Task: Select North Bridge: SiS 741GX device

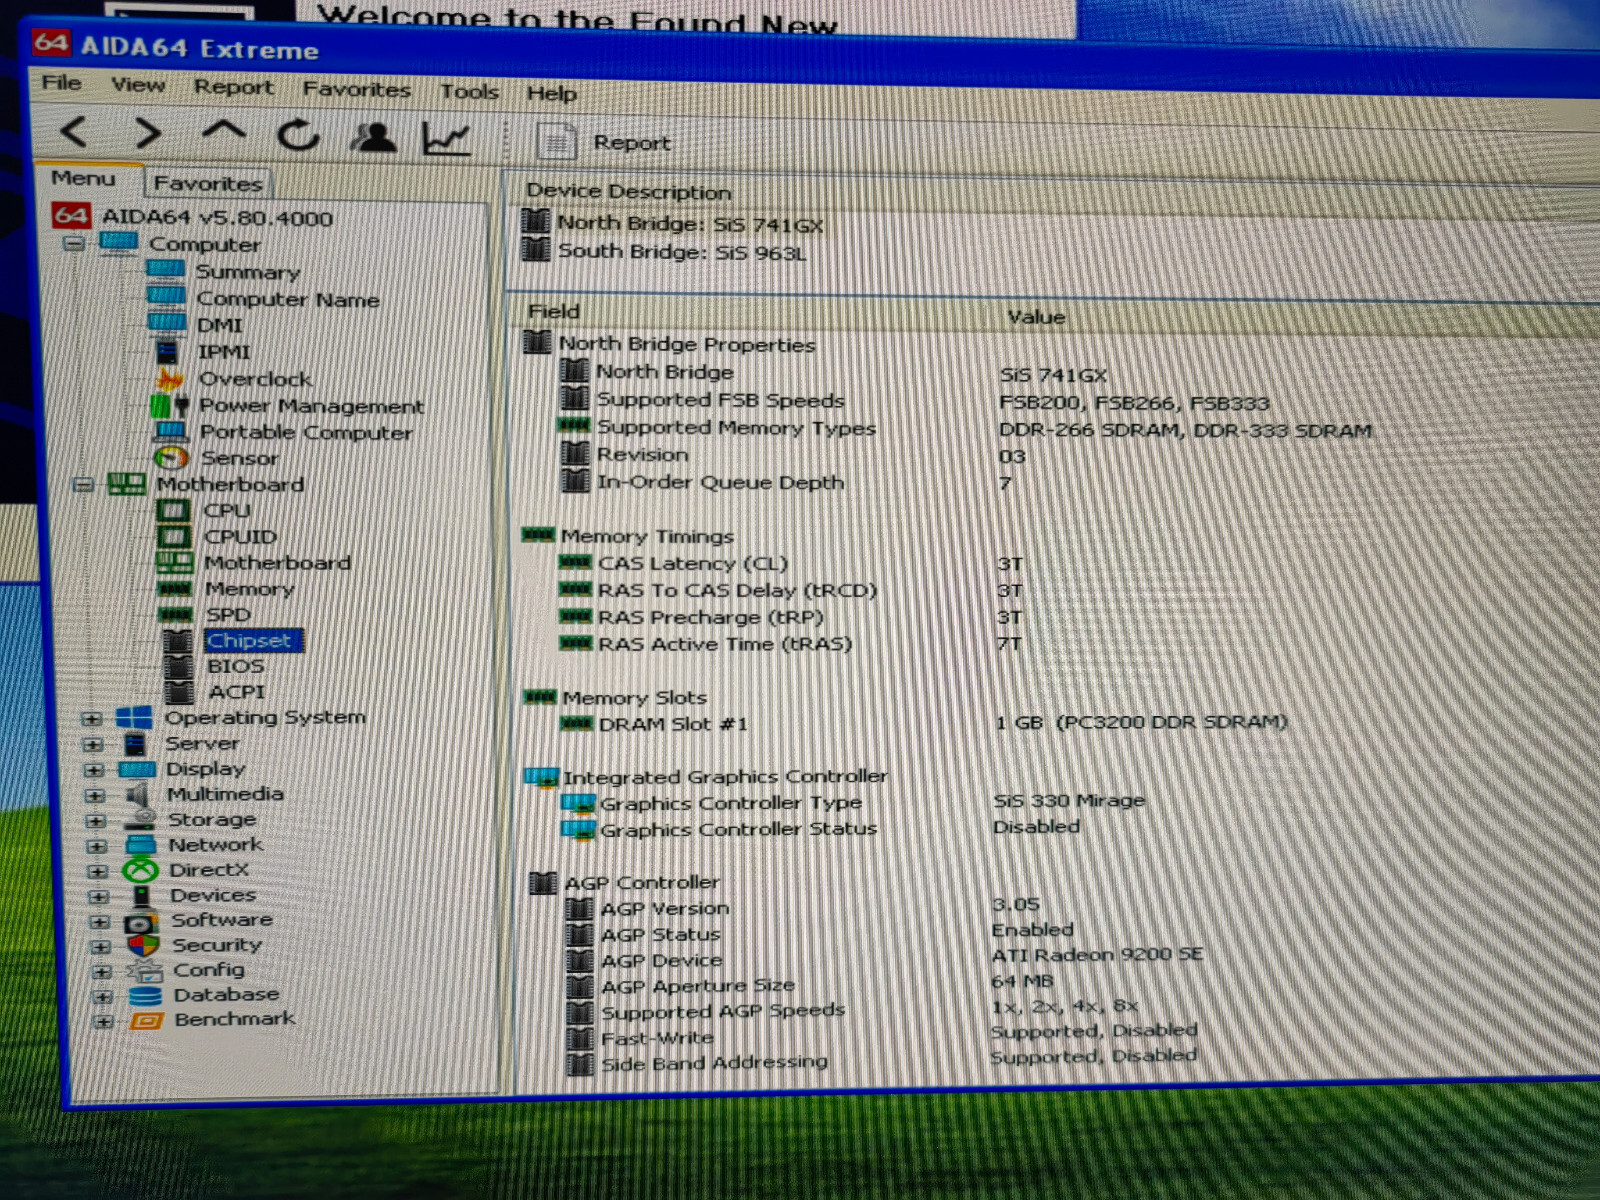Action: pyautogui.click(x=690, y=224)
